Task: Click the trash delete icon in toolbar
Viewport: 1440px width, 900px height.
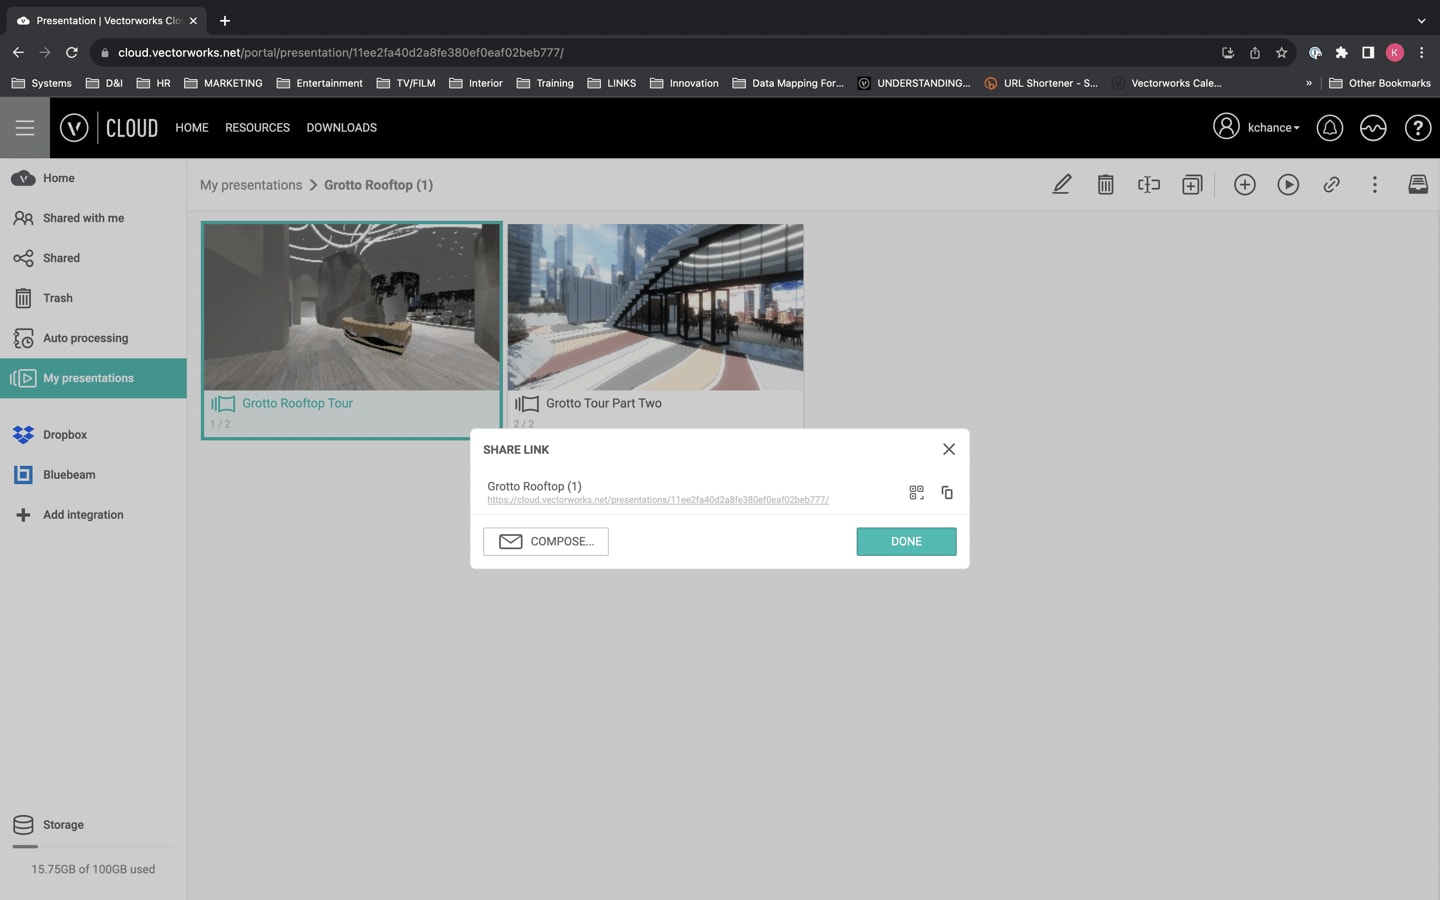Action: pos(1105,185)
